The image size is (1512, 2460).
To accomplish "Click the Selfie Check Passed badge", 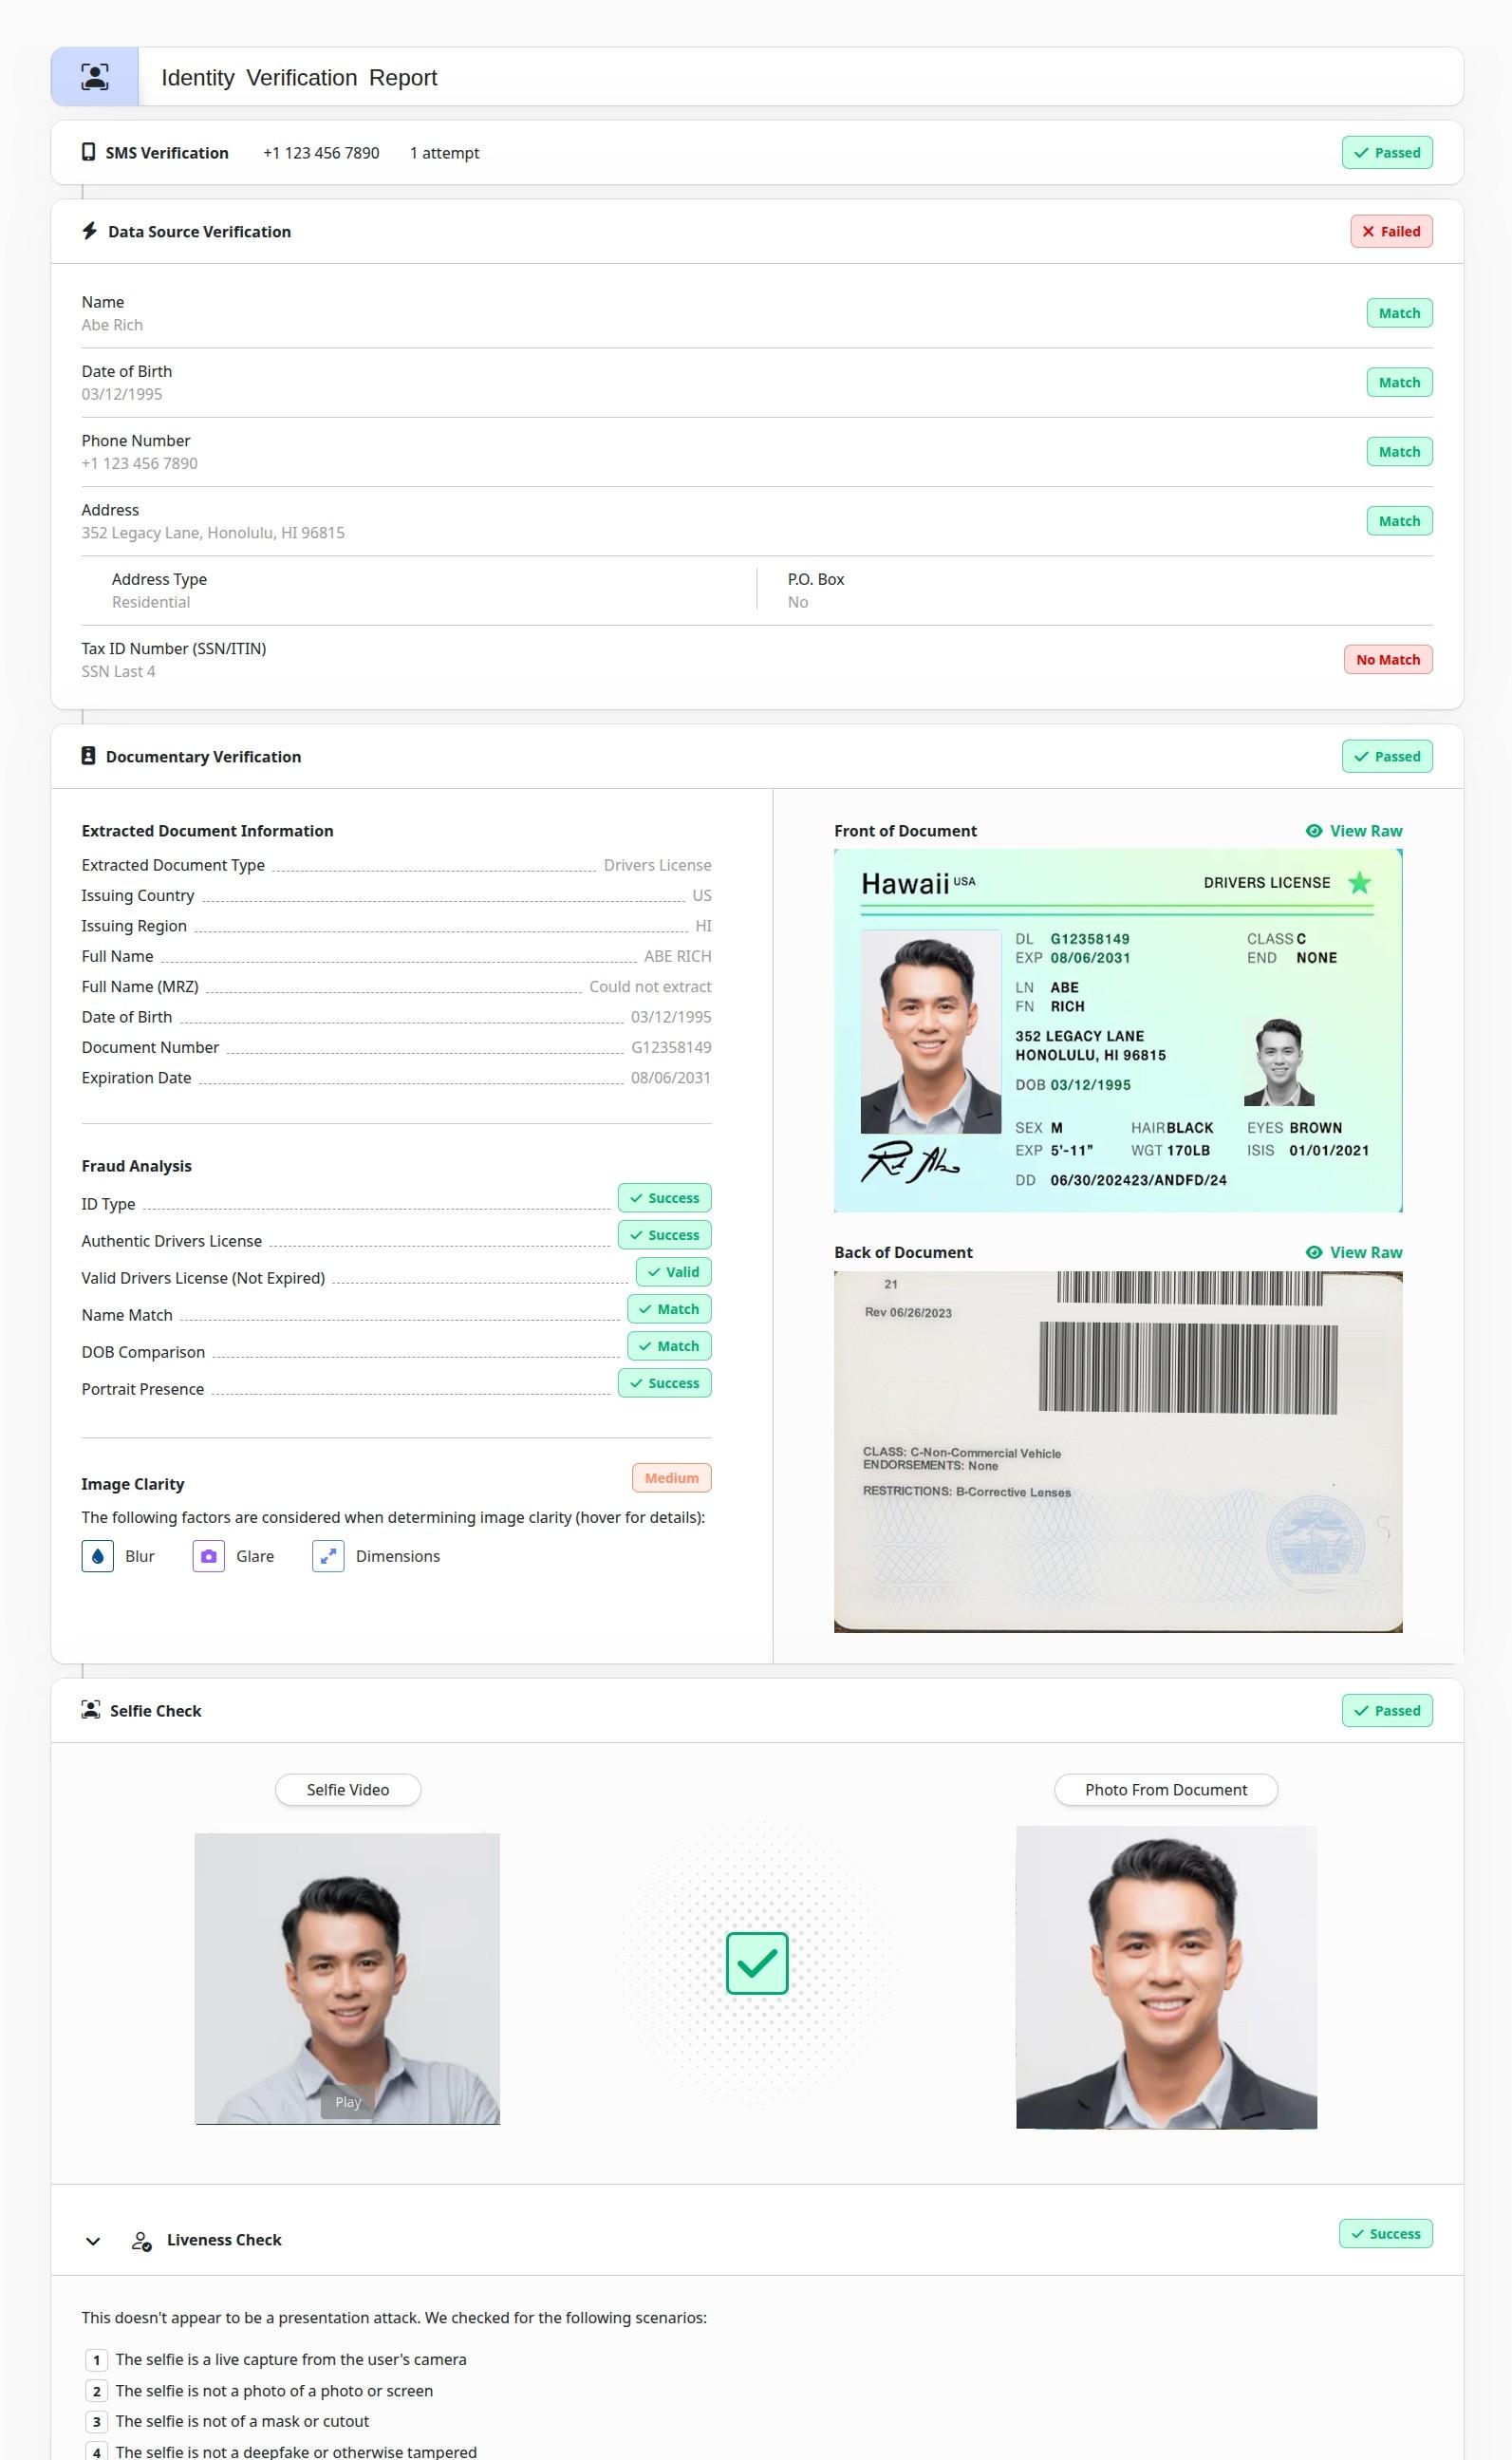I will point(1387,1710).
